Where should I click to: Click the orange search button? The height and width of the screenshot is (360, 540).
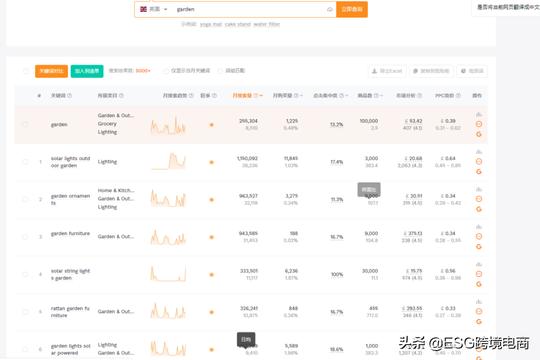coord(352,9)
